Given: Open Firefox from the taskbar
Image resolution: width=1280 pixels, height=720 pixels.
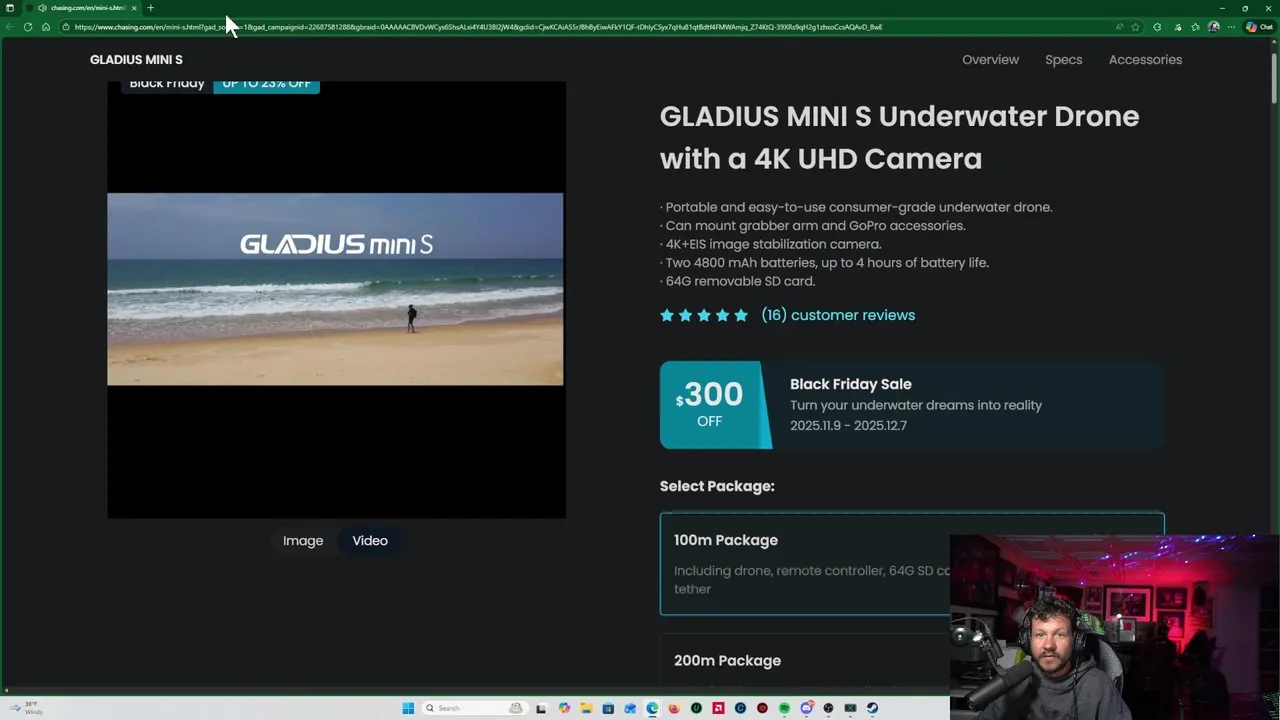Looking at the screenshot, I should tap(674, 708).
